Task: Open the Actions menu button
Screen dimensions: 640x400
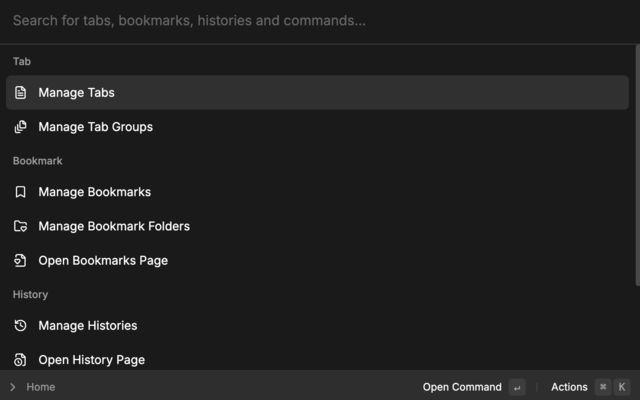Action: (x=569, y=387)
